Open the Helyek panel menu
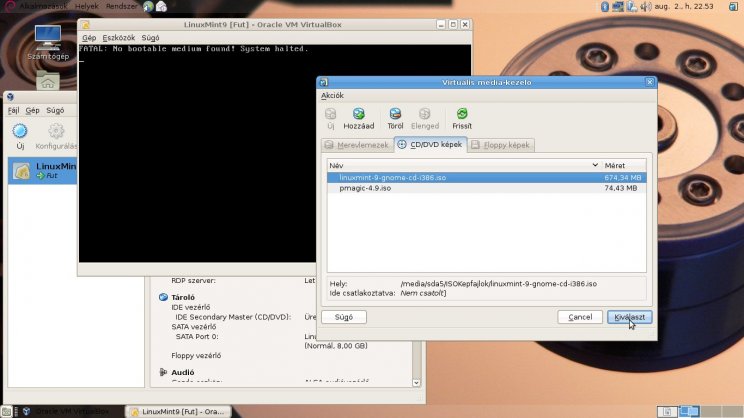This screenshot has height=418, width=744. point(86,6)
